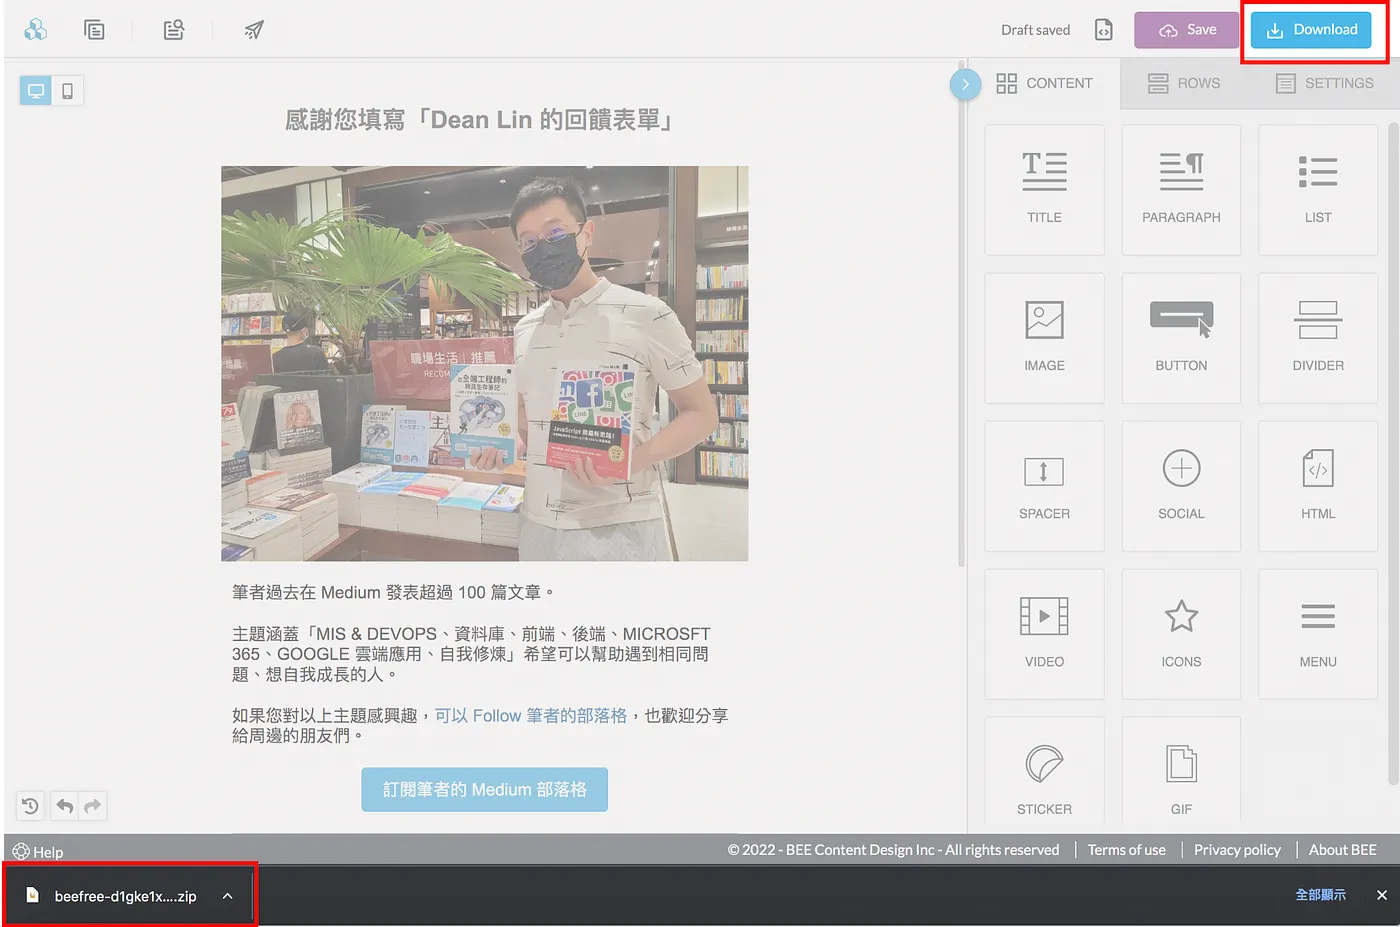Image resolution: width=1400 pixels, height=927 pixels.
Task: Click the Save button
Action: pyautogui.click(x=1187, y=30)
